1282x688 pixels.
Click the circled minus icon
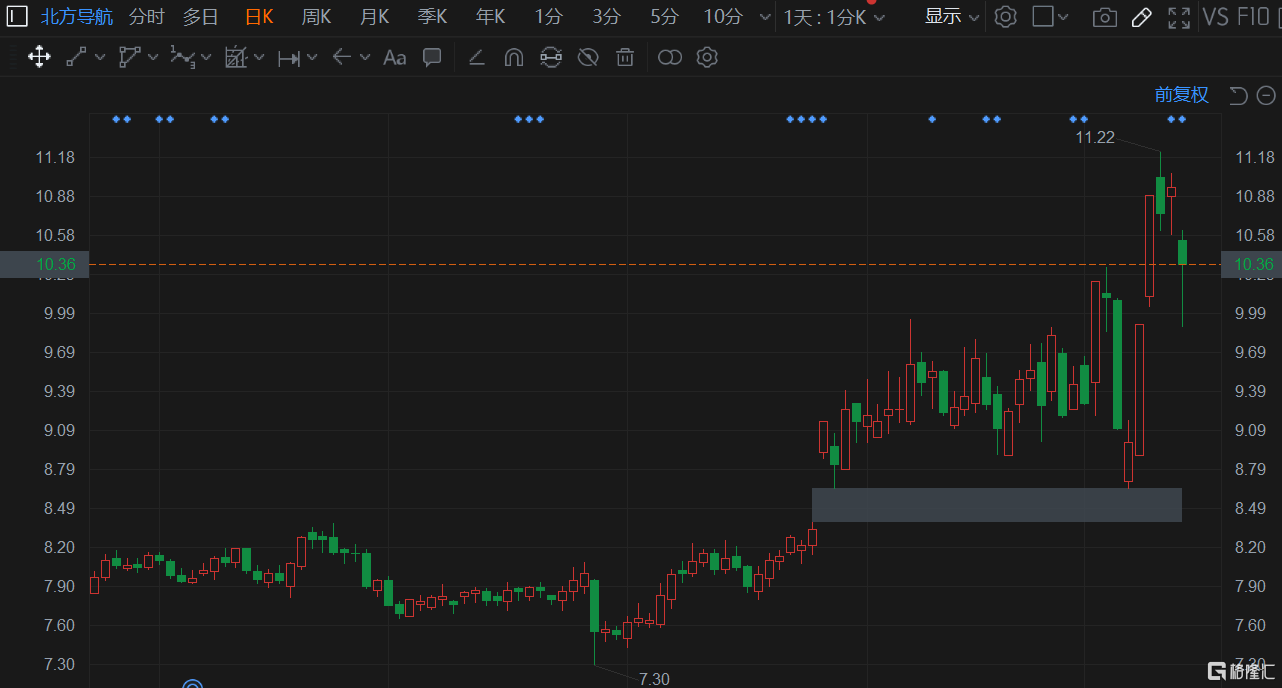[1266, 95]
